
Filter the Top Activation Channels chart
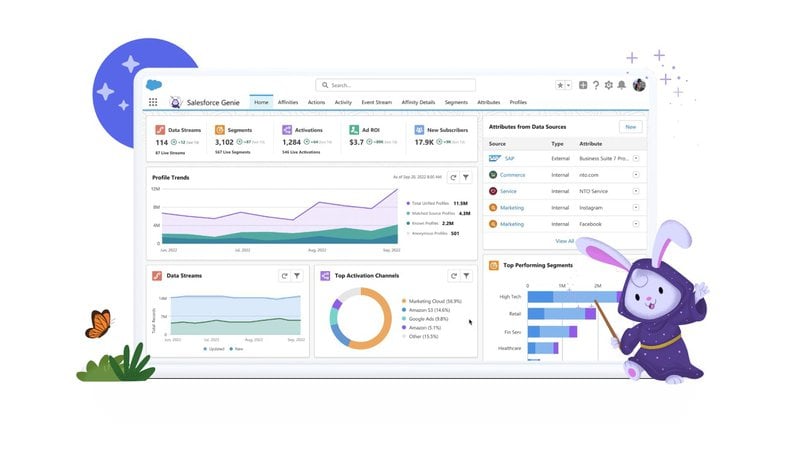[x=466, y=276]
